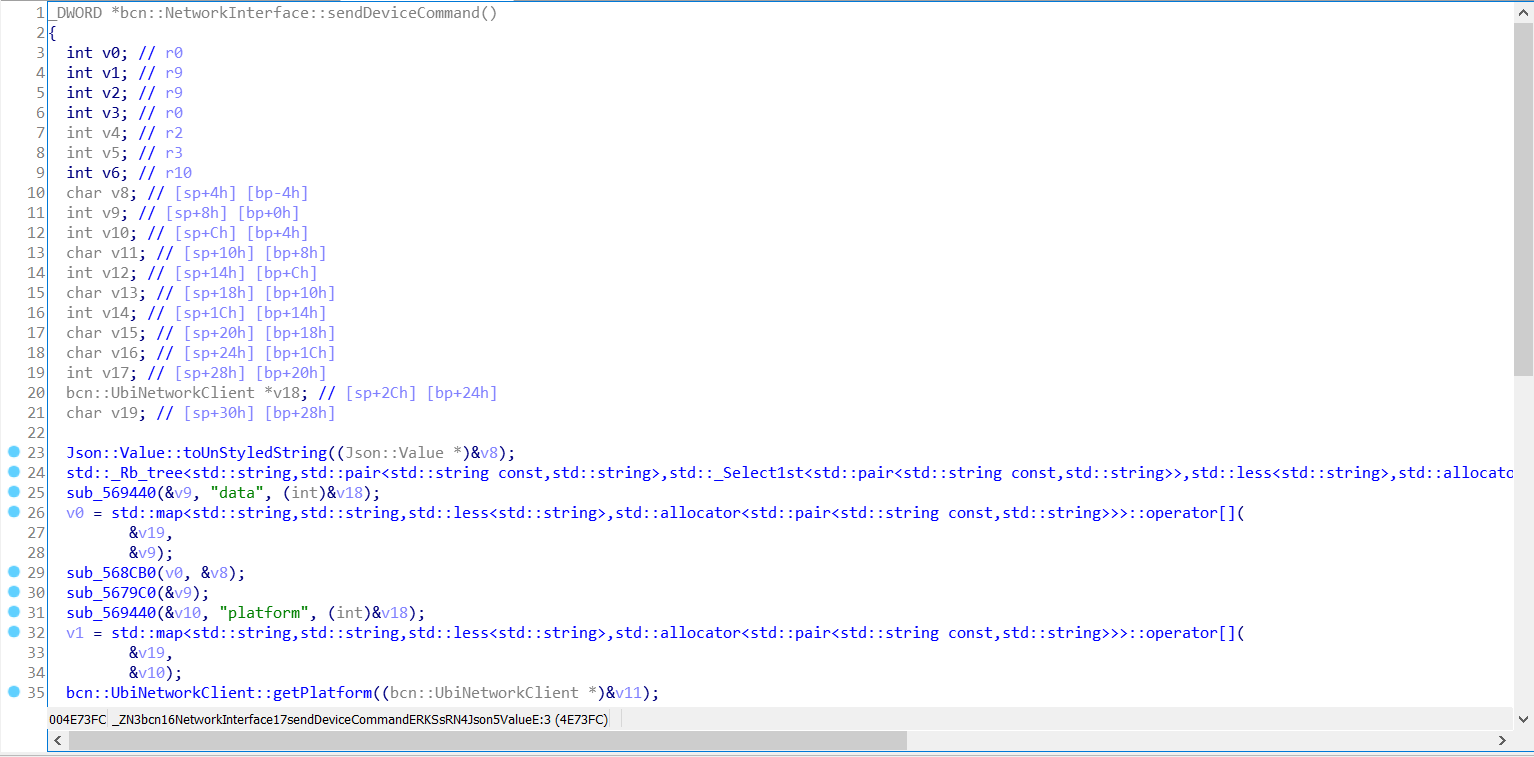The height and width of the screenshot is (757, 1534).
Task: Click the sub_568CB0(v0, &v8) call
Action: (156, 573)
